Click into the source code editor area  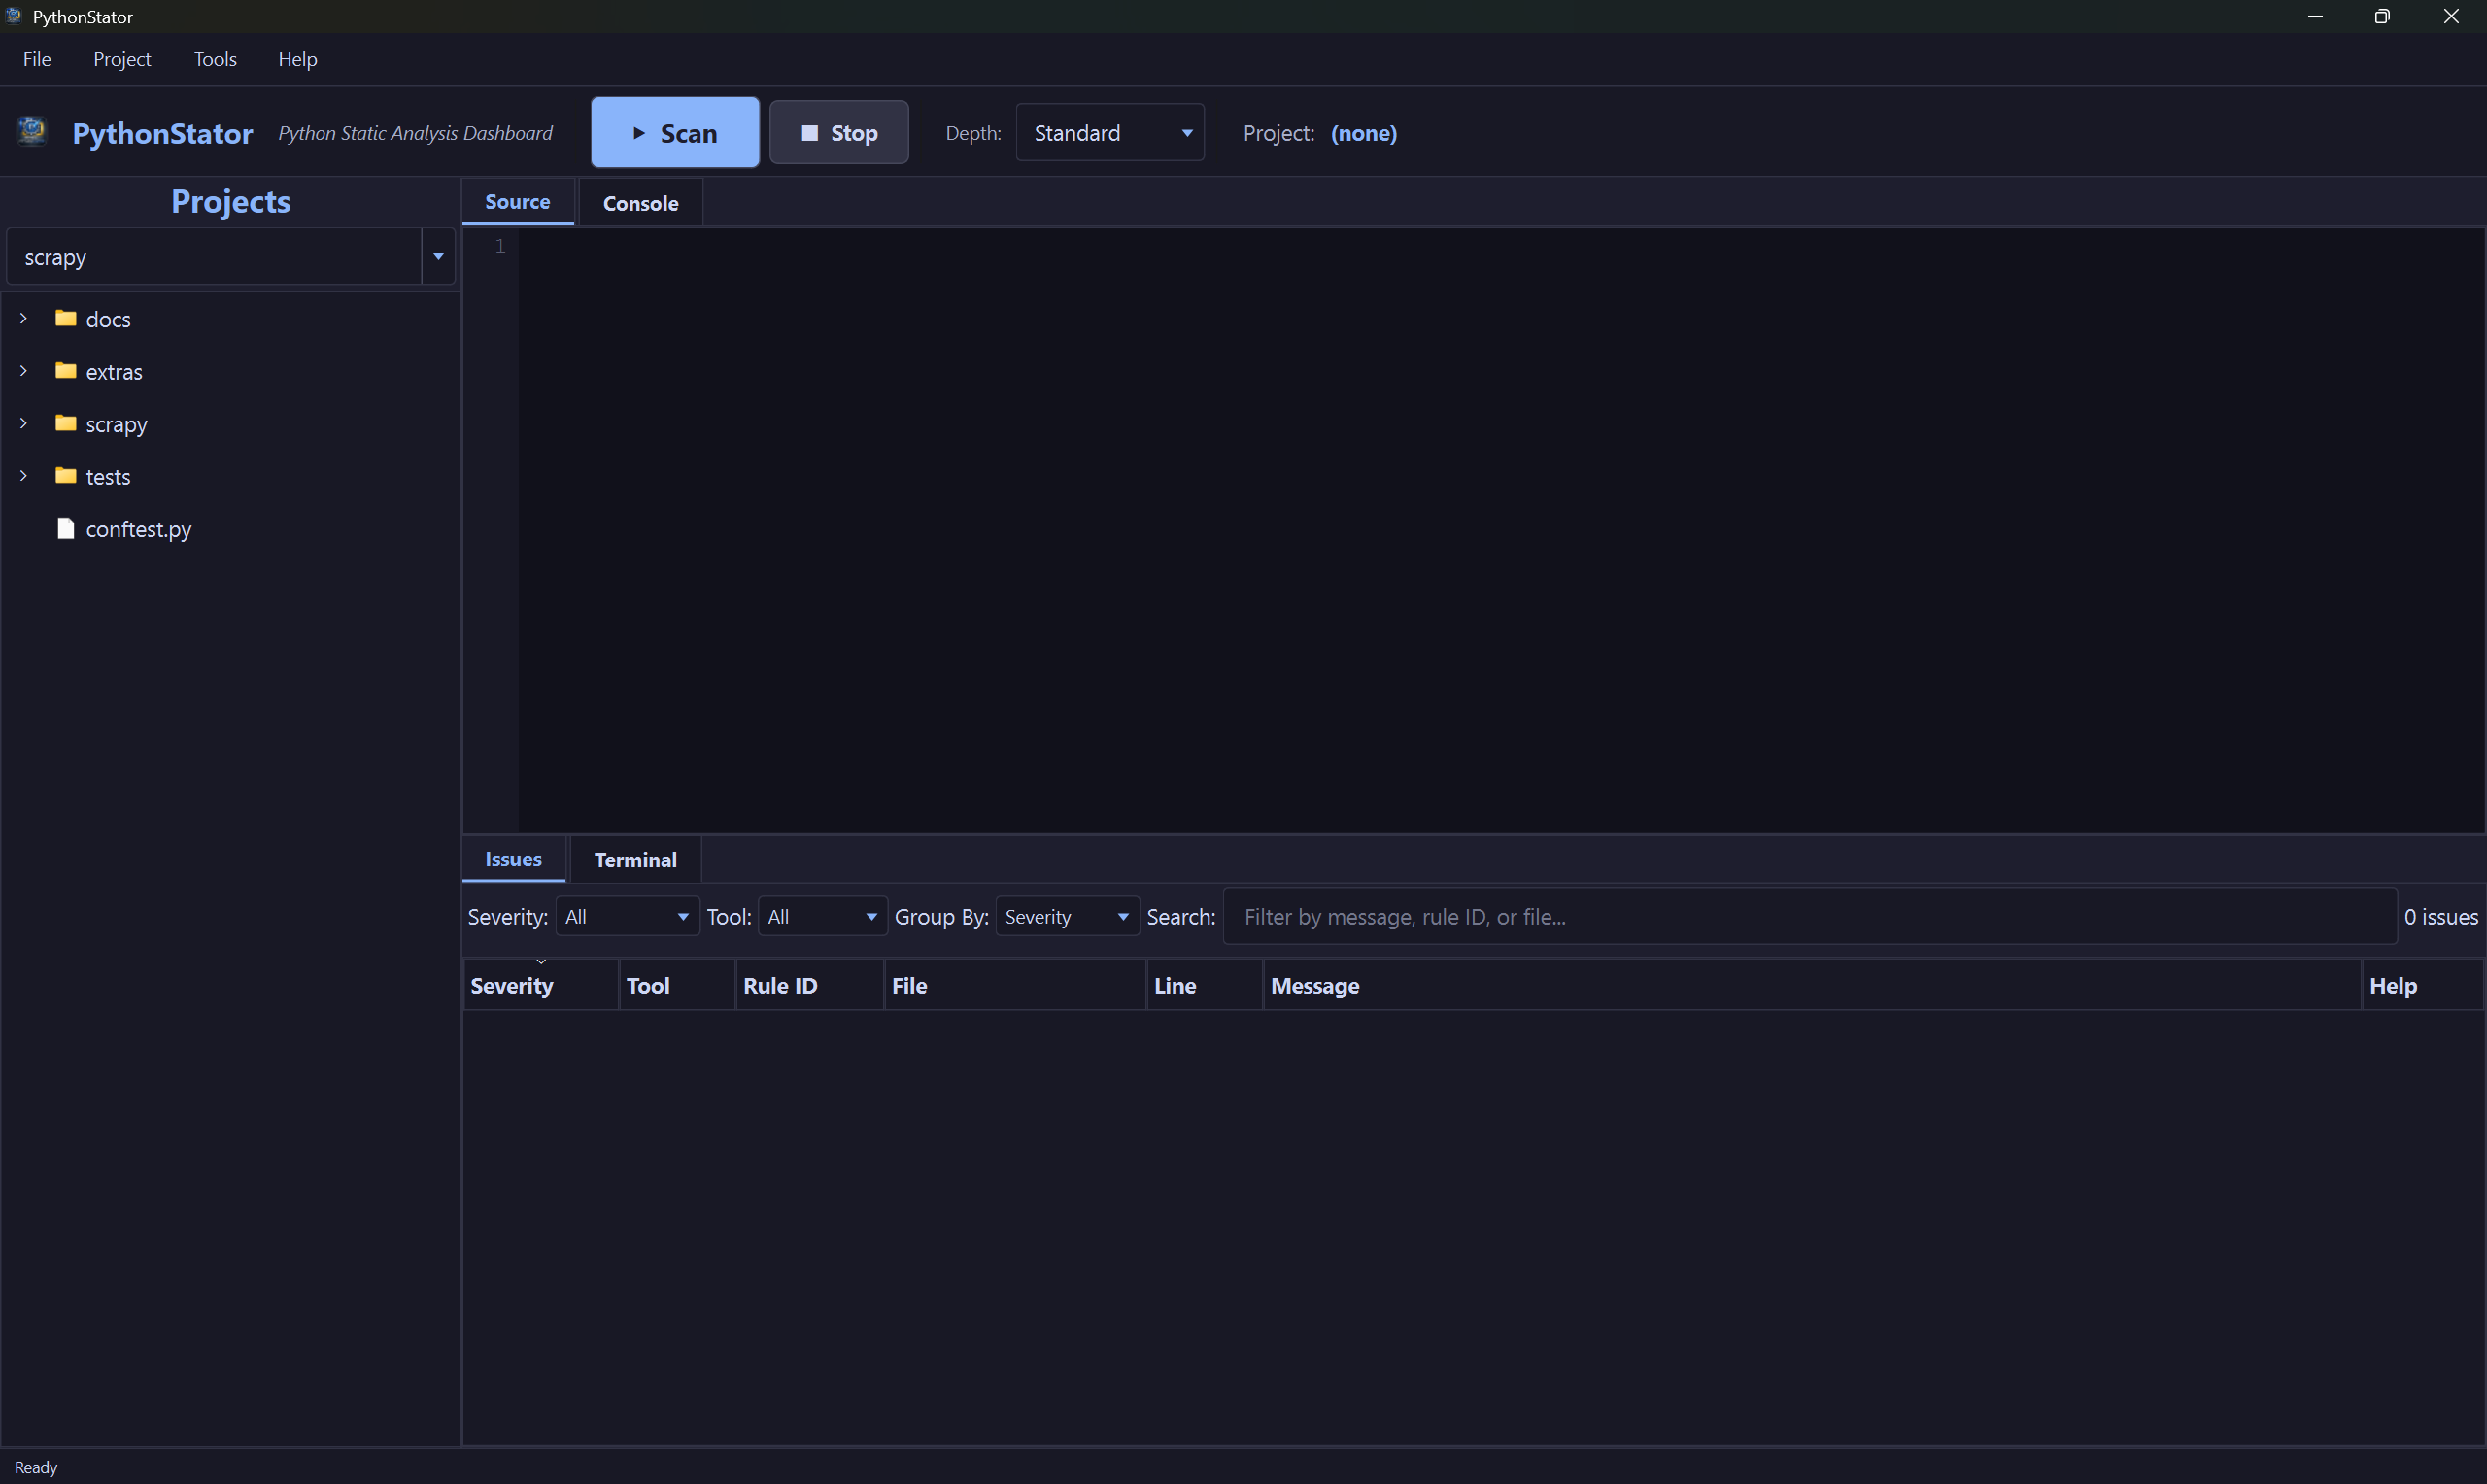pos(1500,530)
